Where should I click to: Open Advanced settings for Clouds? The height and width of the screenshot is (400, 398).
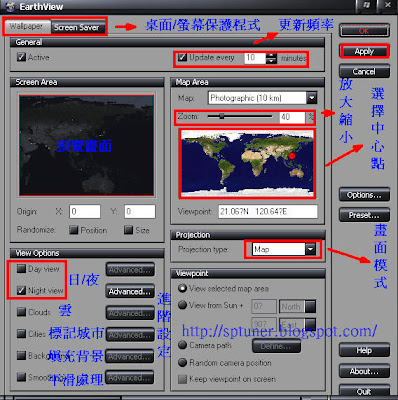[x=130, y=313]
